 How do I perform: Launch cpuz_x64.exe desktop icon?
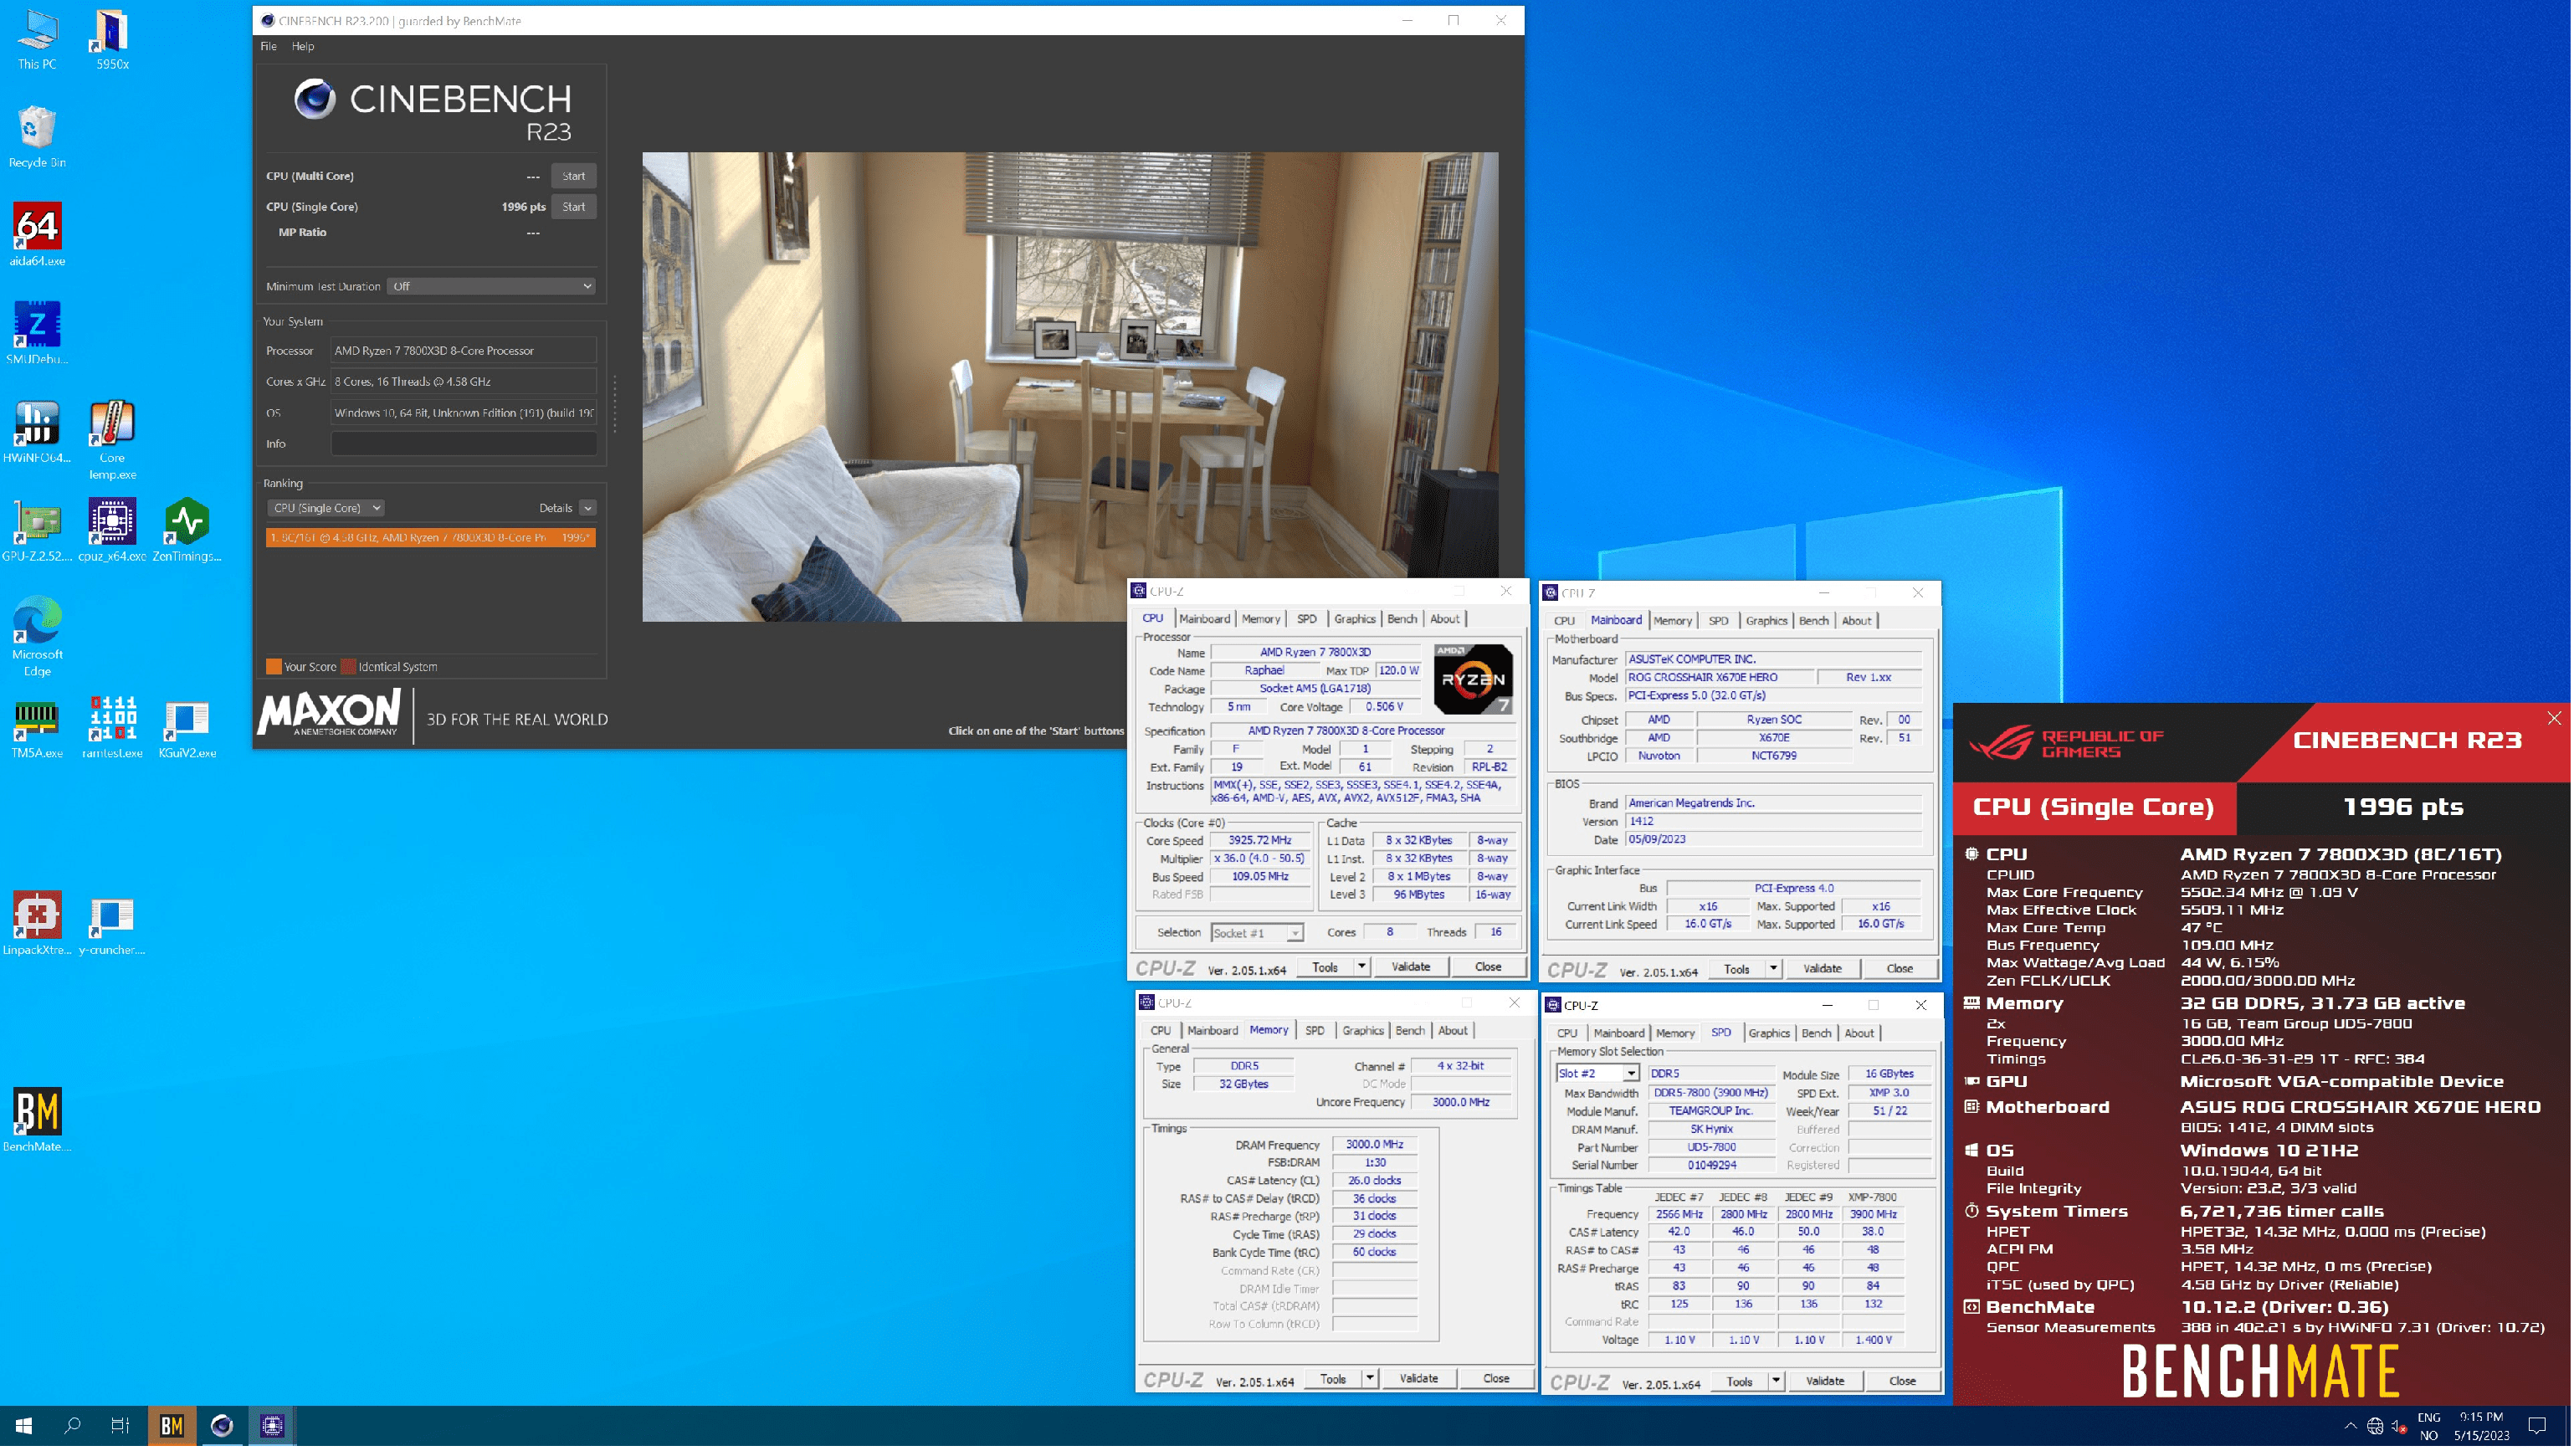pos(112,532)
